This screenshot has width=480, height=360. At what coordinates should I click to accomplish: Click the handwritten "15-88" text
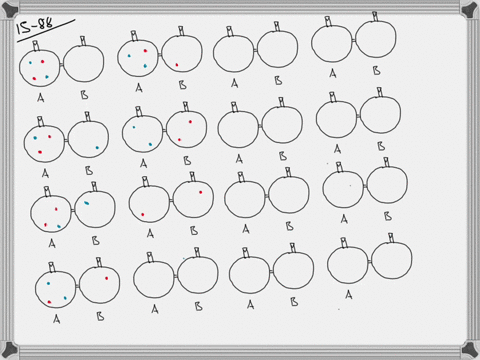(35, 26)
